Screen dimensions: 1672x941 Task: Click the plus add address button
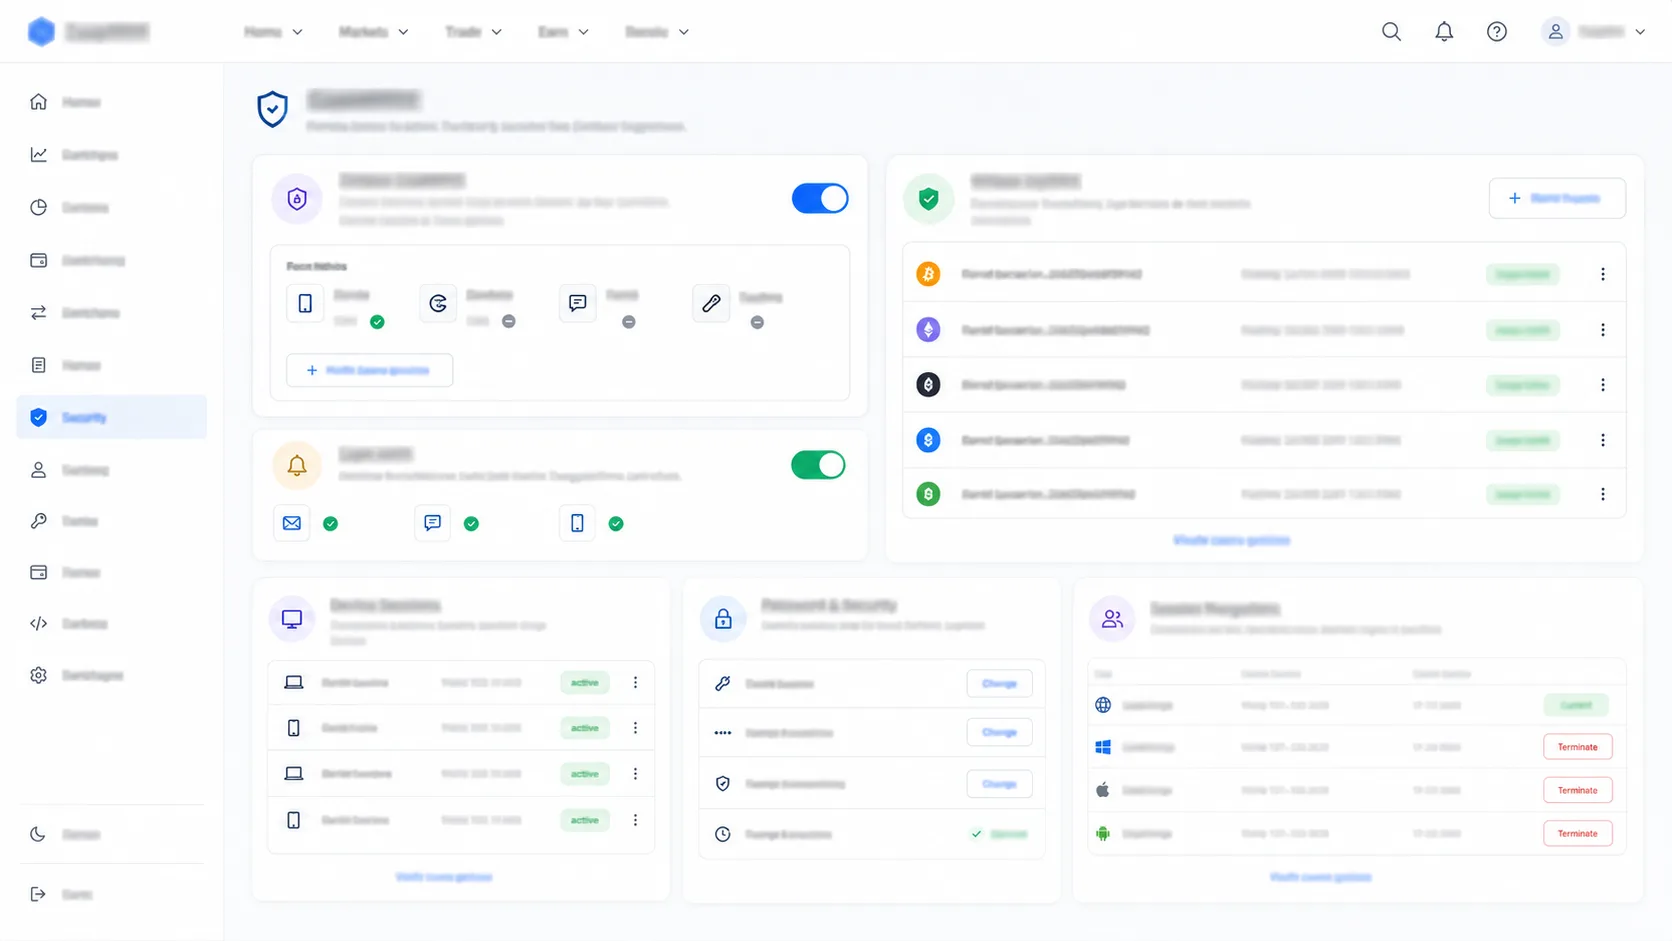click(x=1557, y=198)
